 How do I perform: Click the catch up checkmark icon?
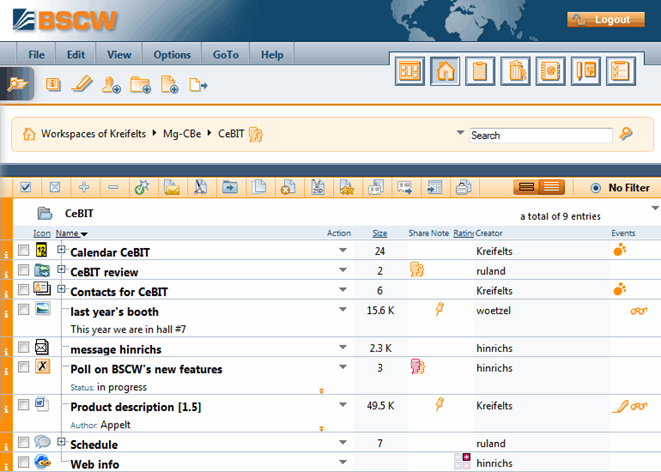[142, 187]
